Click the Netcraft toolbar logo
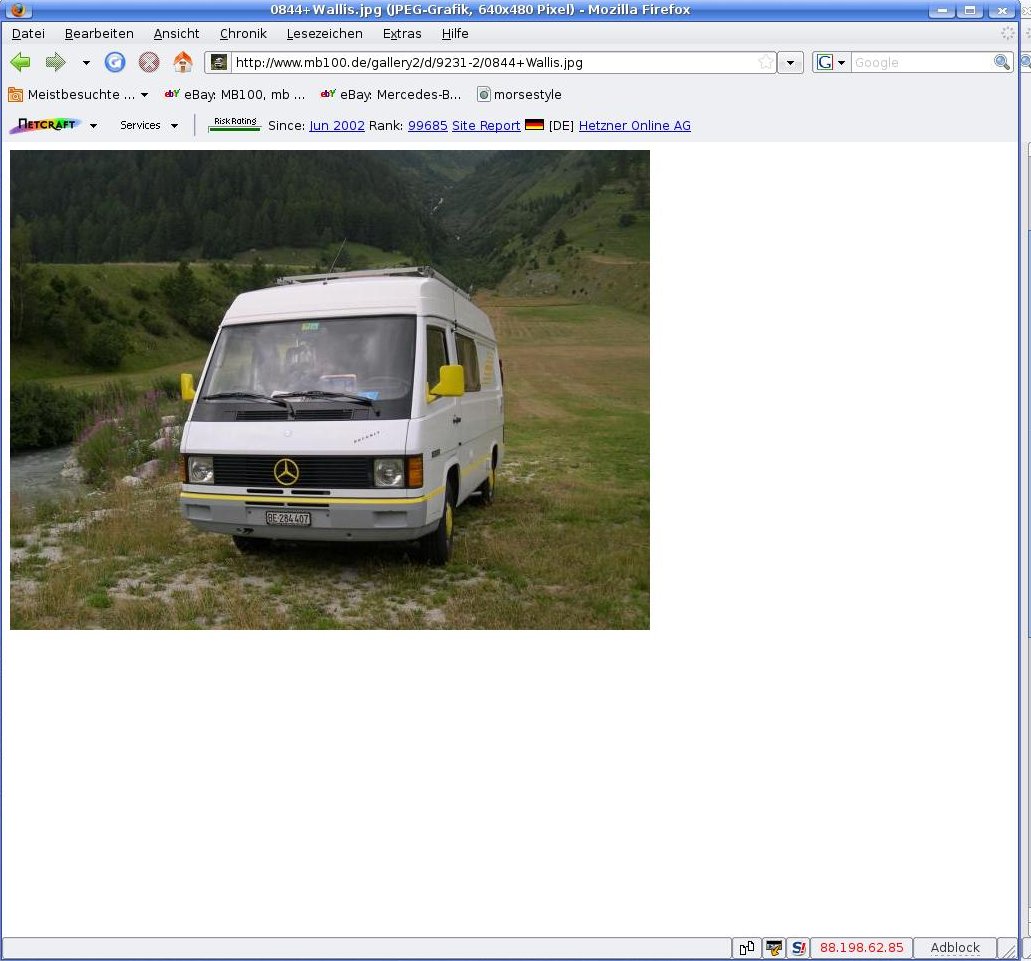Image resolution: width=1031 pixels, height=961 pixels. point(45,125)
